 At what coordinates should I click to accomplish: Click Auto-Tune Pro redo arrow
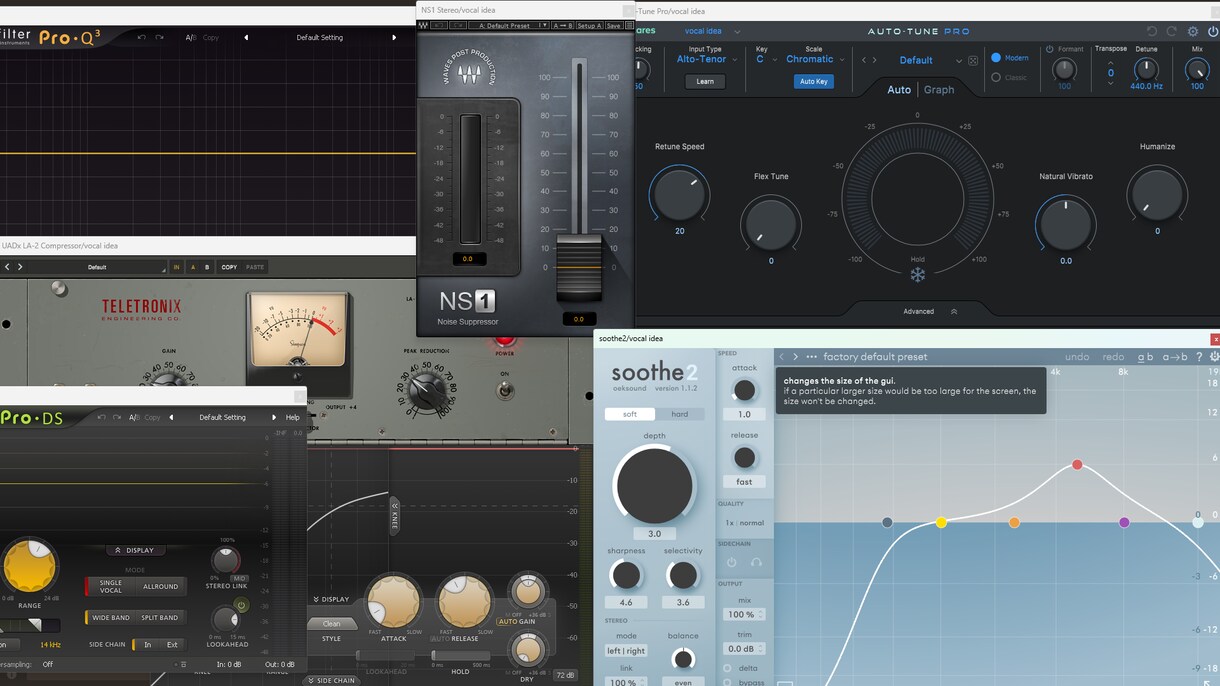point(1172,32)
